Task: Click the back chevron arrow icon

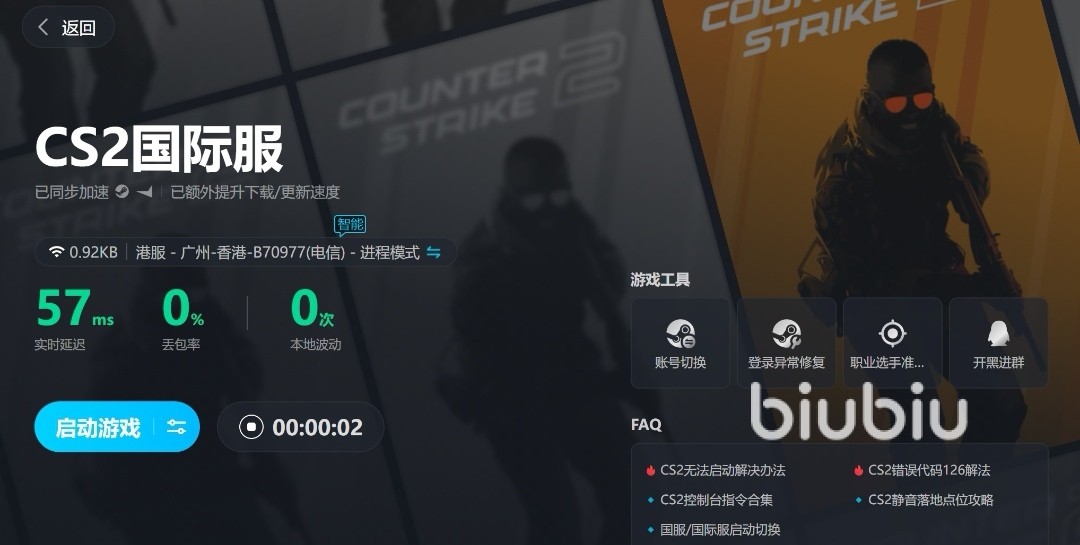Action: [43, 27]
